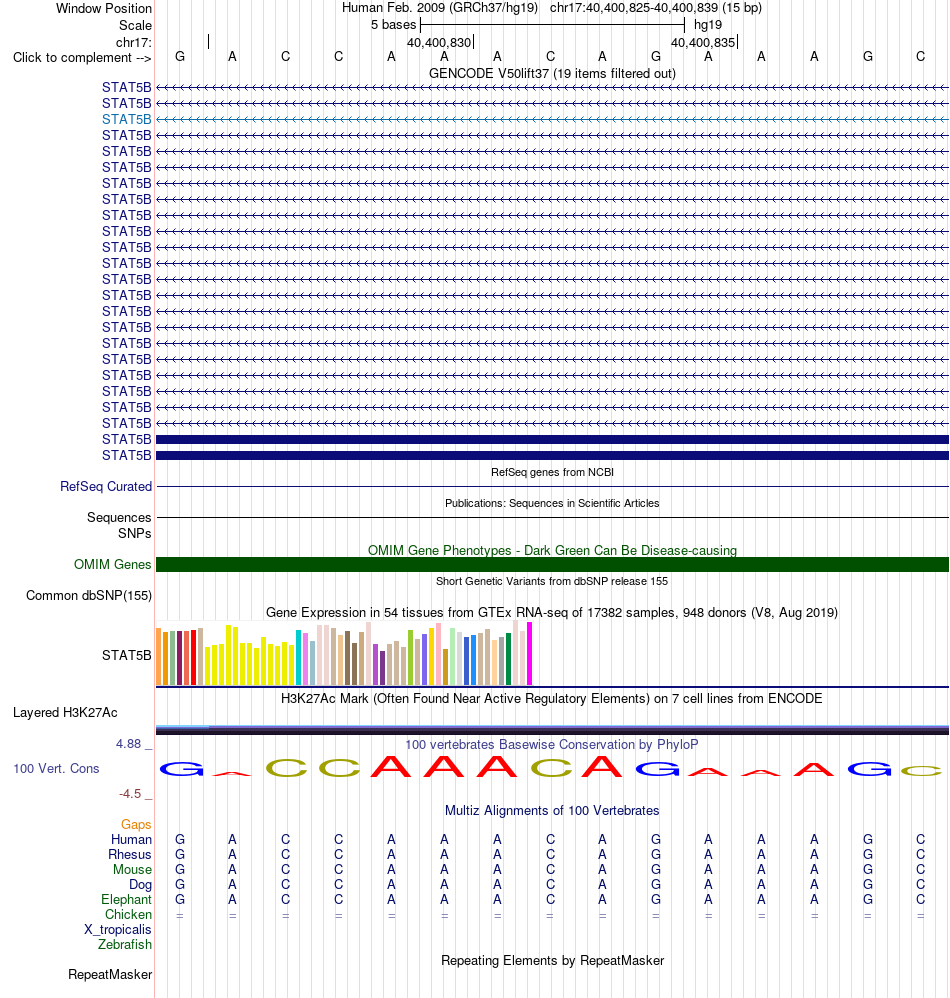This screenshot has width=950, height=998.
Task: Open 'Repeating Elements by RepeatMasker' track title
Action: [552, 960]
